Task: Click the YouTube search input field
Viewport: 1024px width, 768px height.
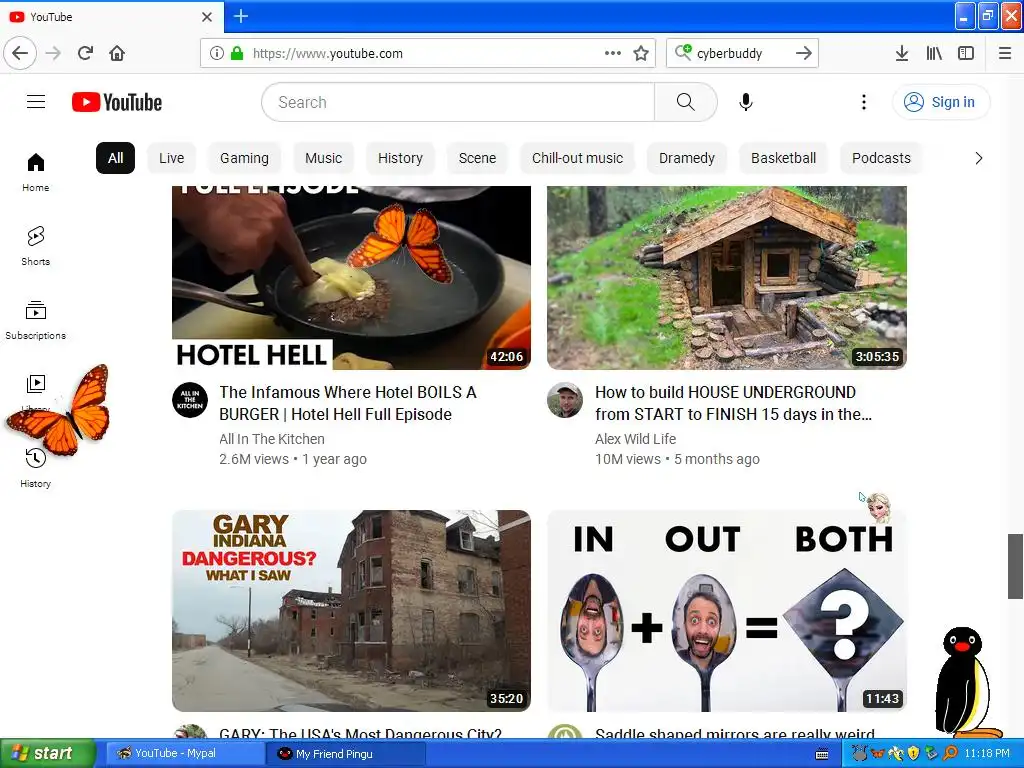Action: click(458, 102)
